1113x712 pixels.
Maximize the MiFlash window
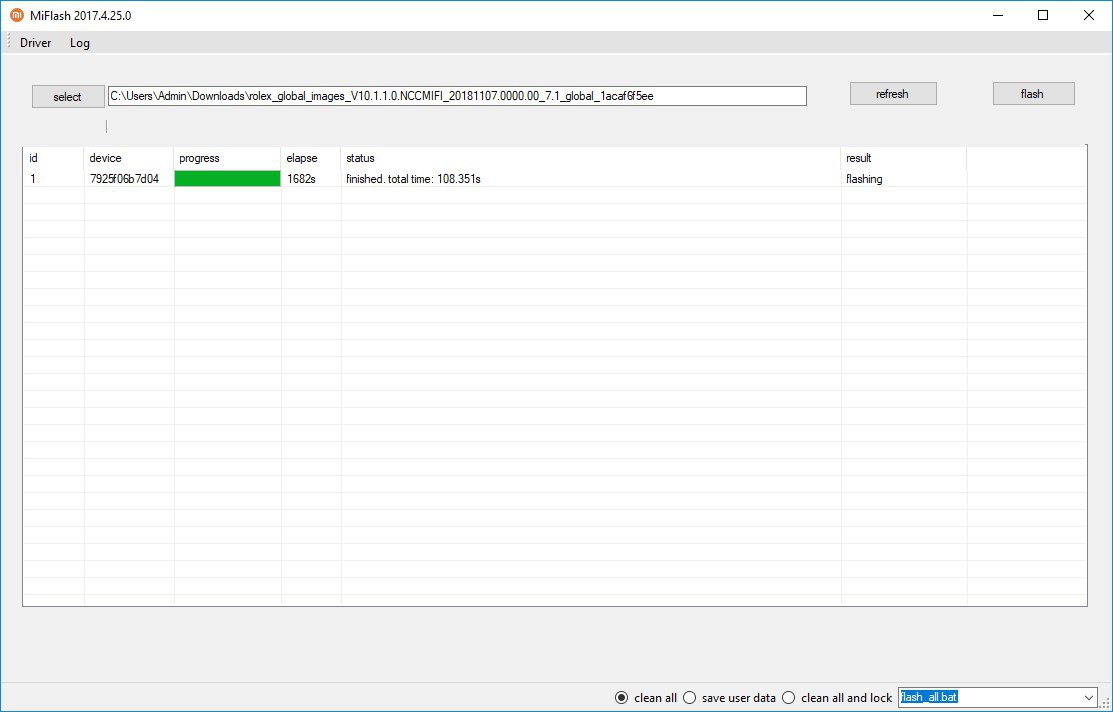coord(1043,16)
